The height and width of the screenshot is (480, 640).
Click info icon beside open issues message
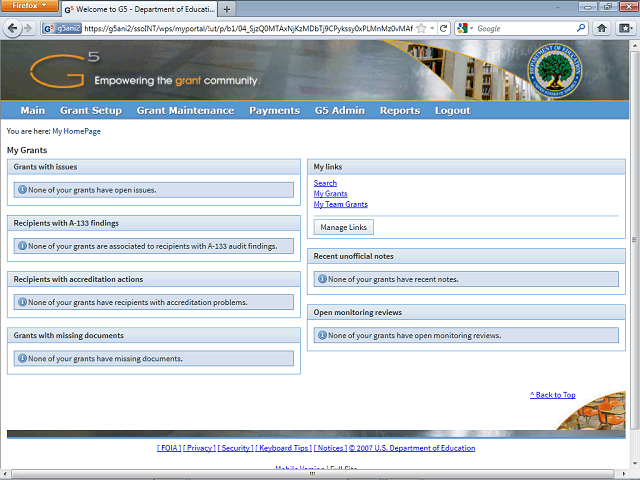(x=22, y=190)
